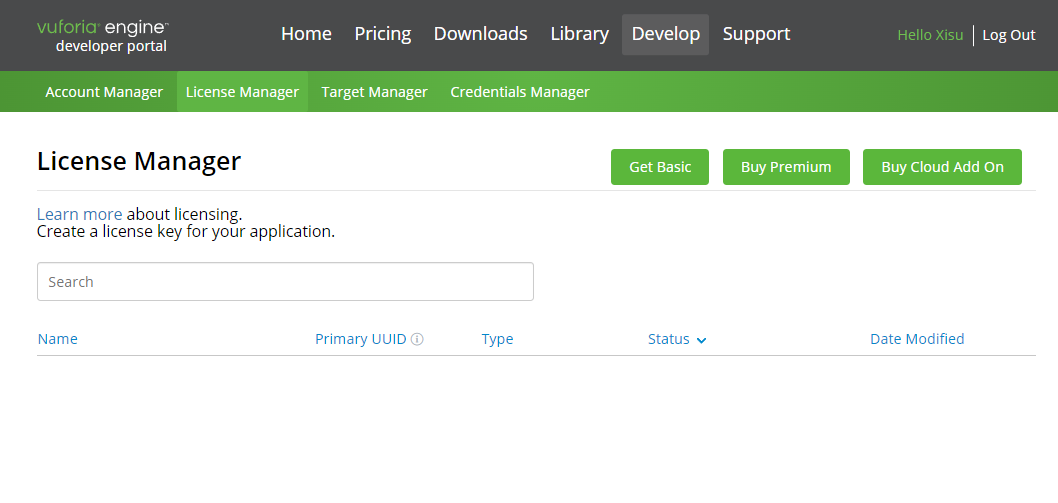This screenshot has height=503, width=1058.
Task: Open the Home navigation item
Action: [x=306, y=34]
